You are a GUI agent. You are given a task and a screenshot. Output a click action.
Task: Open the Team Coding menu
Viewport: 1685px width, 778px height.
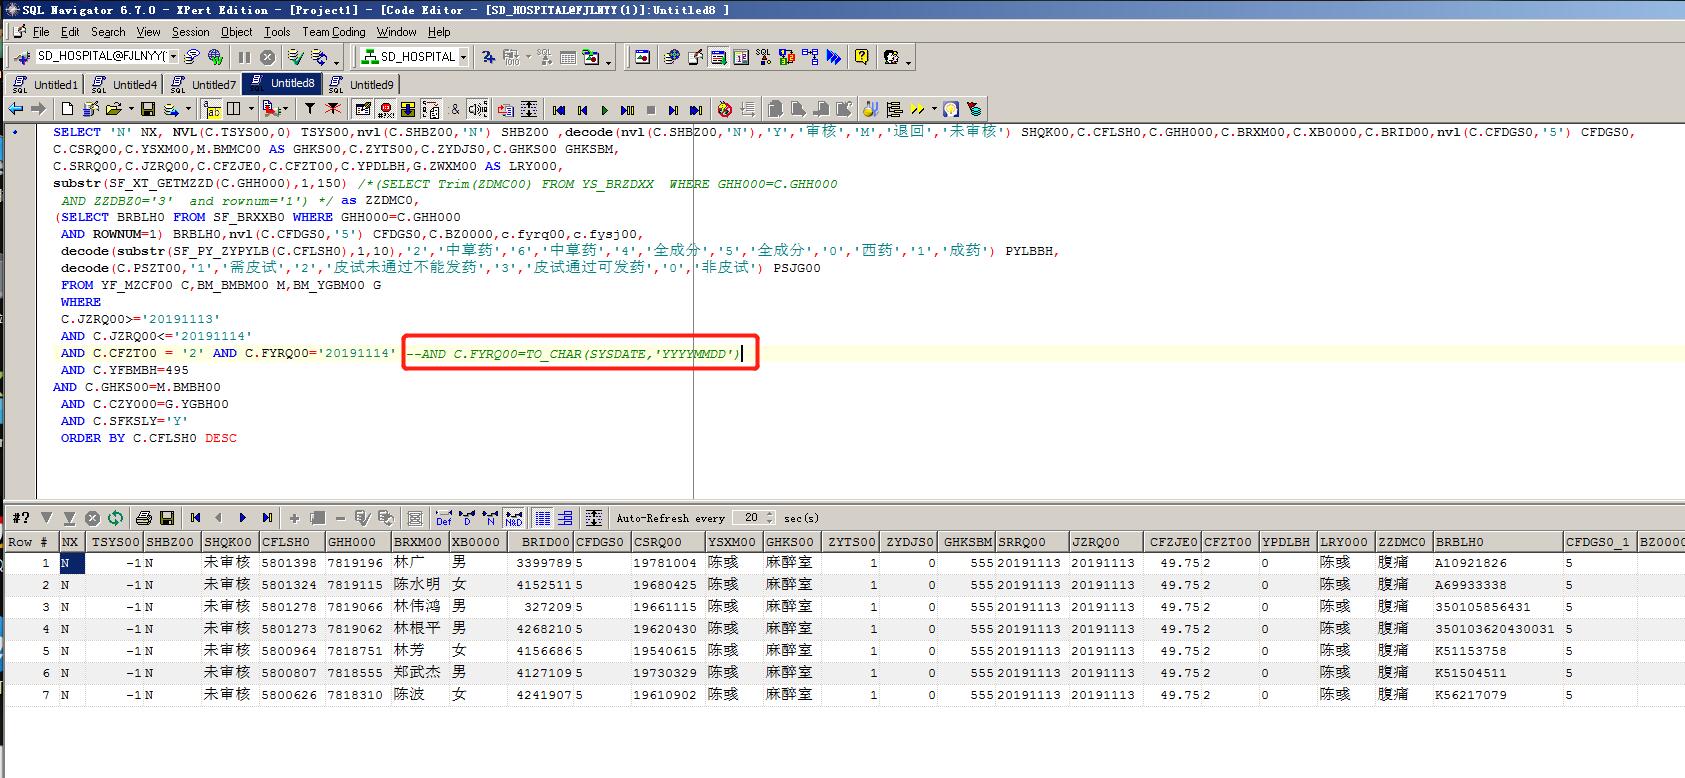point(334,32)
